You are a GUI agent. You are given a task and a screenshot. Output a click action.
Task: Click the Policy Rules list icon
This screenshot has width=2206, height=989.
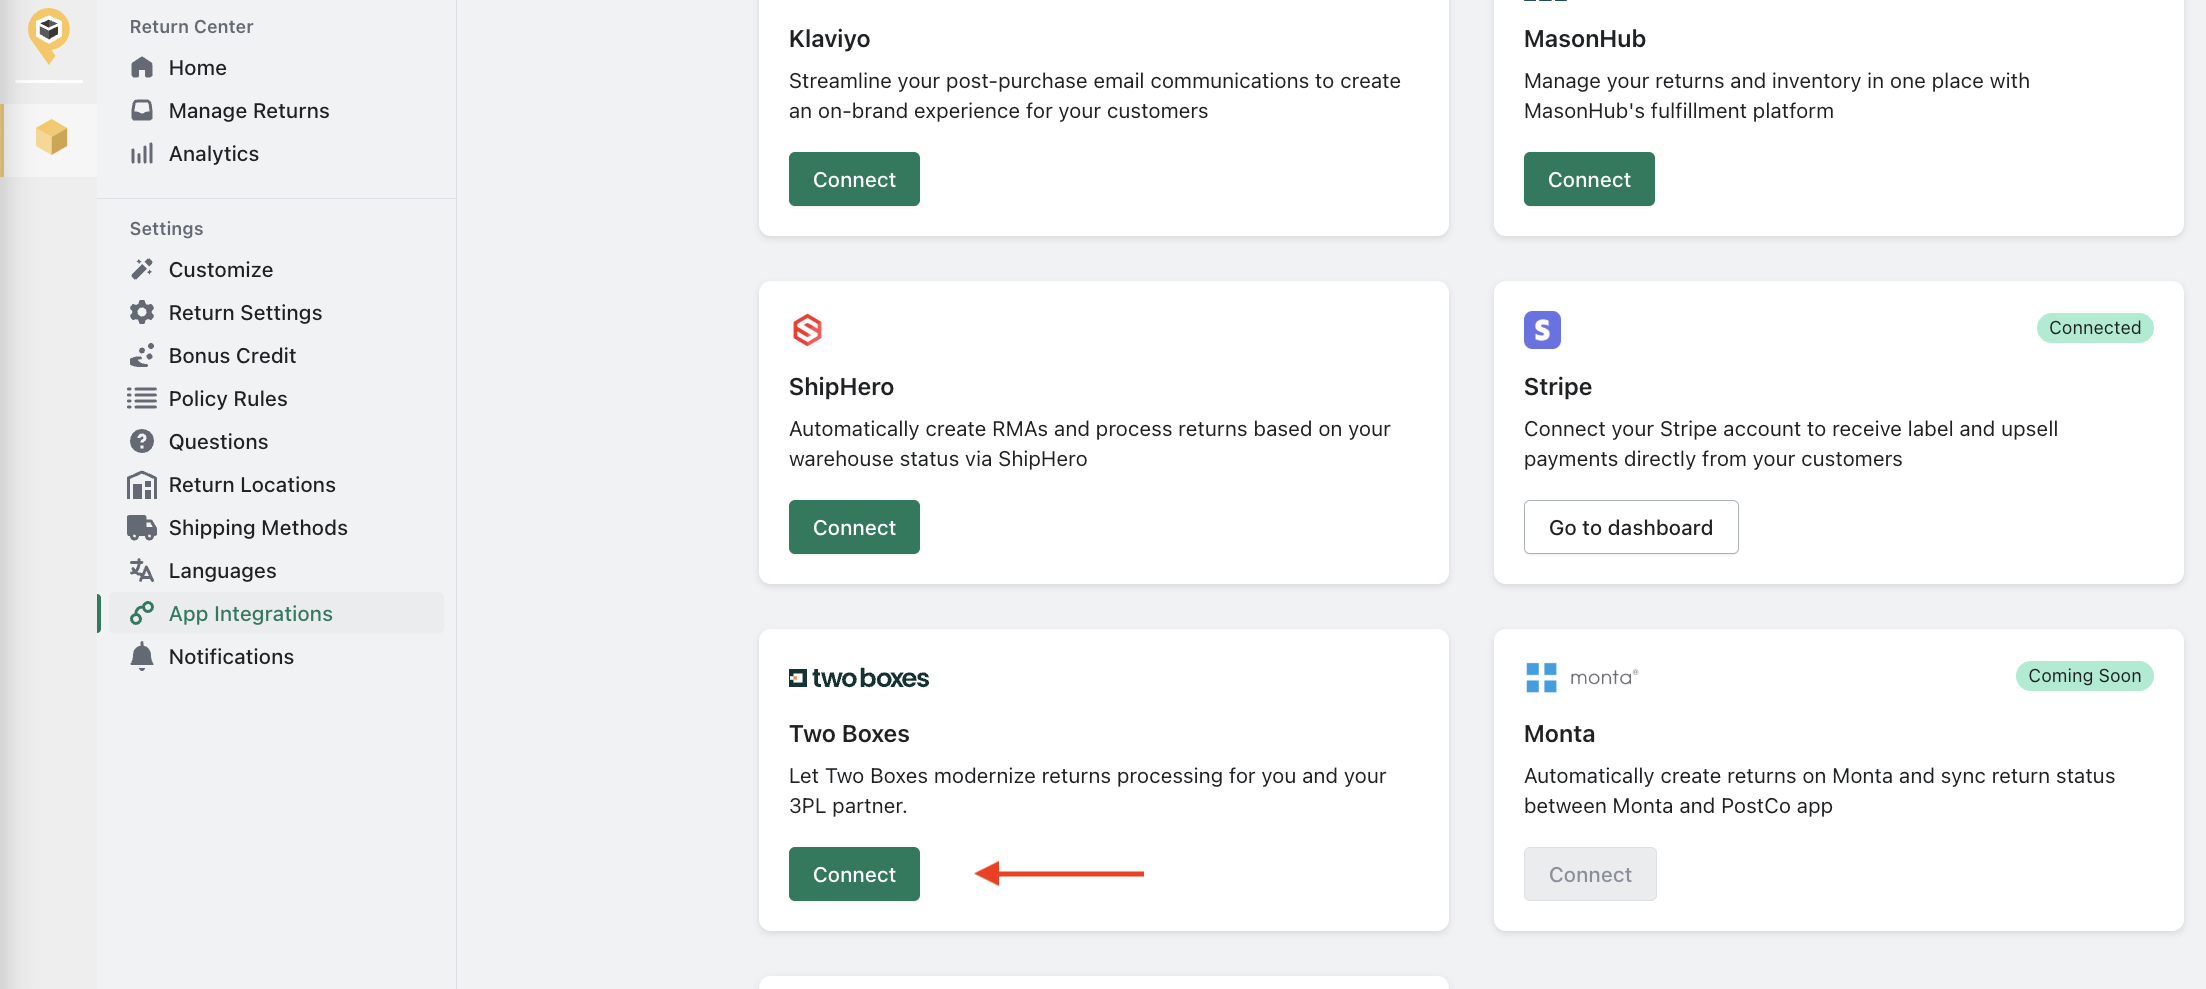[x=142, y=398]
